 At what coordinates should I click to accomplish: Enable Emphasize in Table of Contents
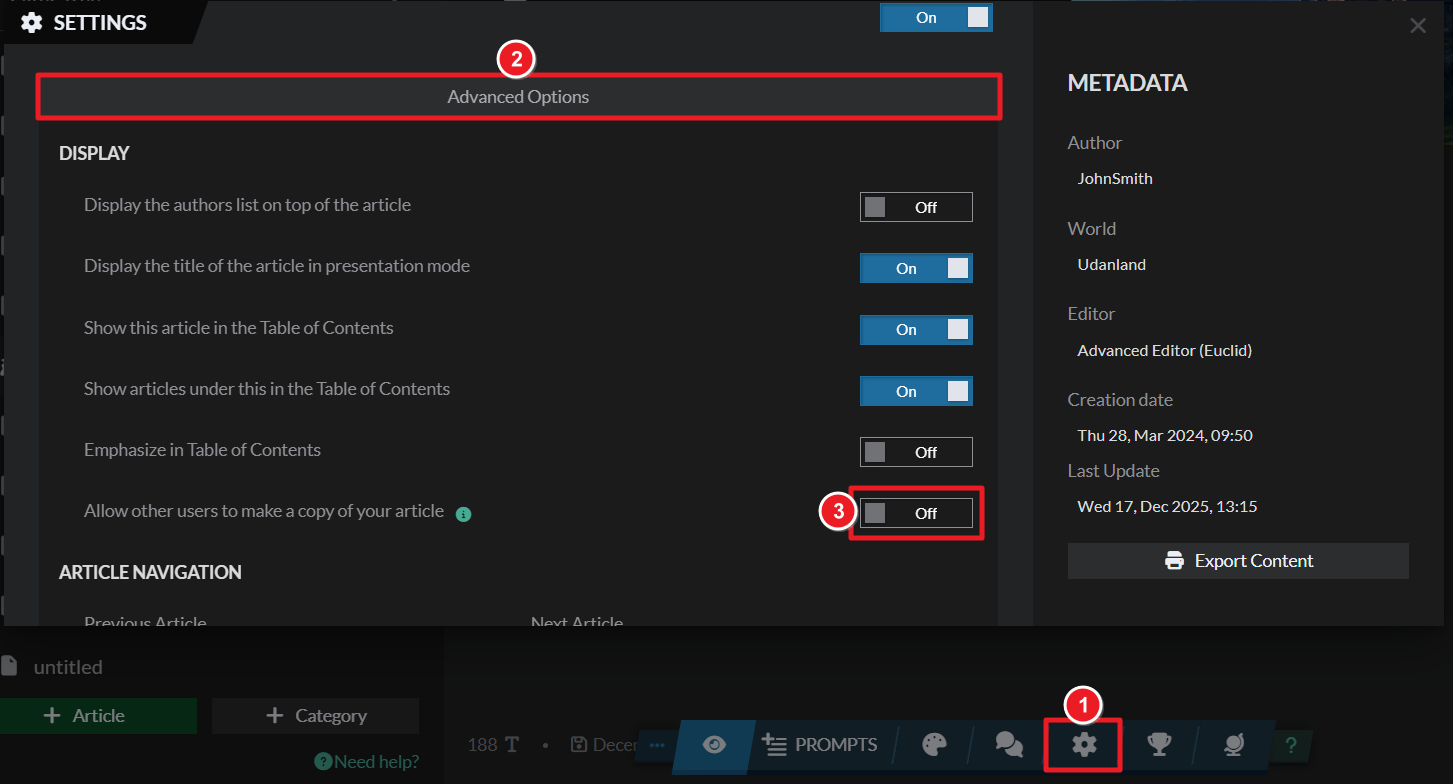coord(916,452)
